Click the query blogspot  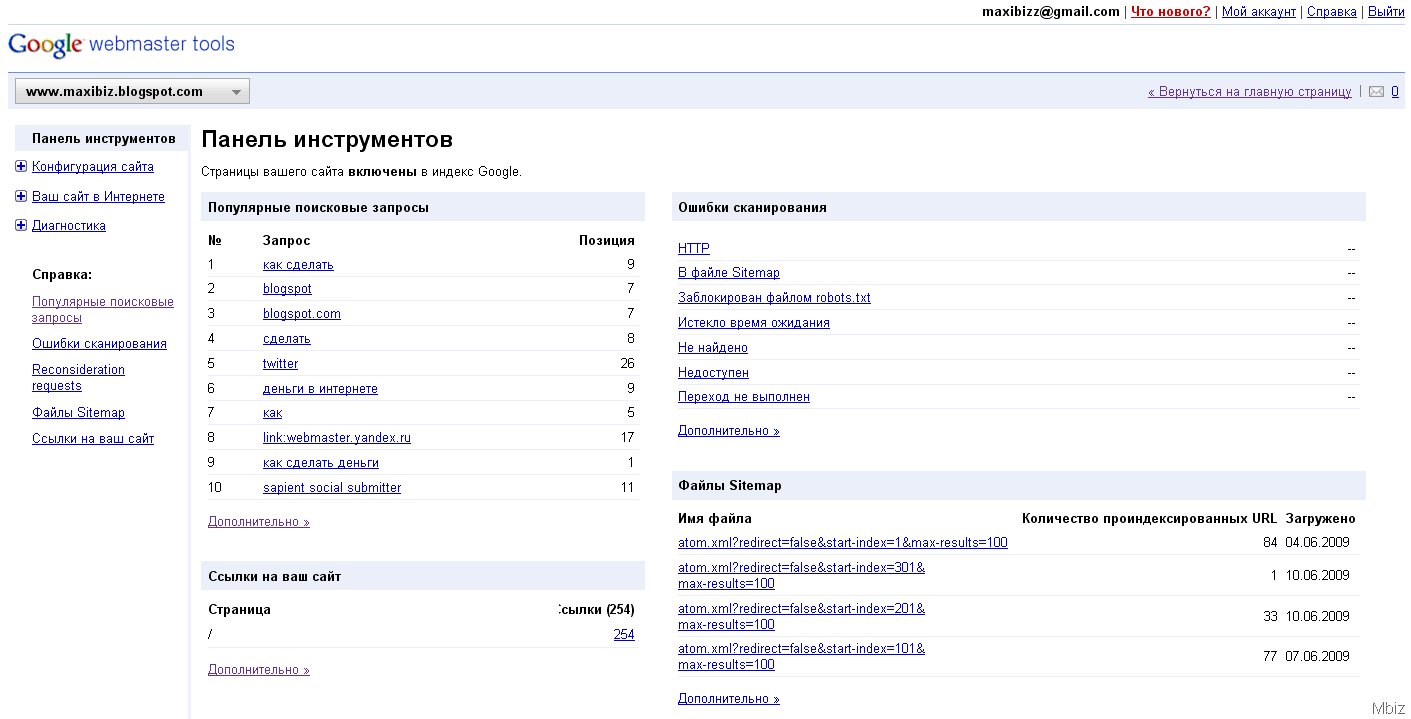click(x=287, y=289)
